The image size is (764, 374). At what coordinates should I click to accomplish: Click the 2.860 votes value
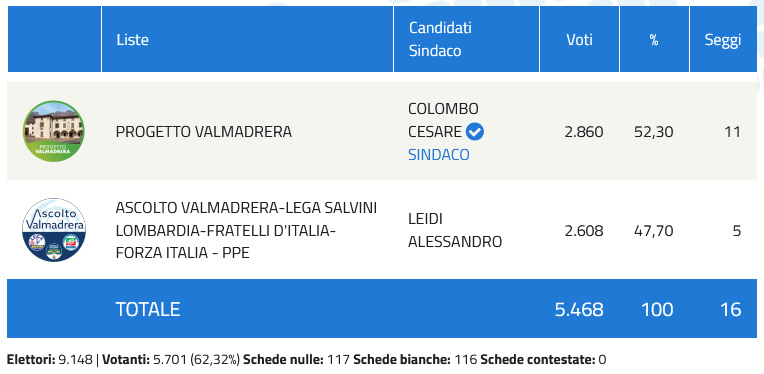pyautogui.click(x=584, y=131)
